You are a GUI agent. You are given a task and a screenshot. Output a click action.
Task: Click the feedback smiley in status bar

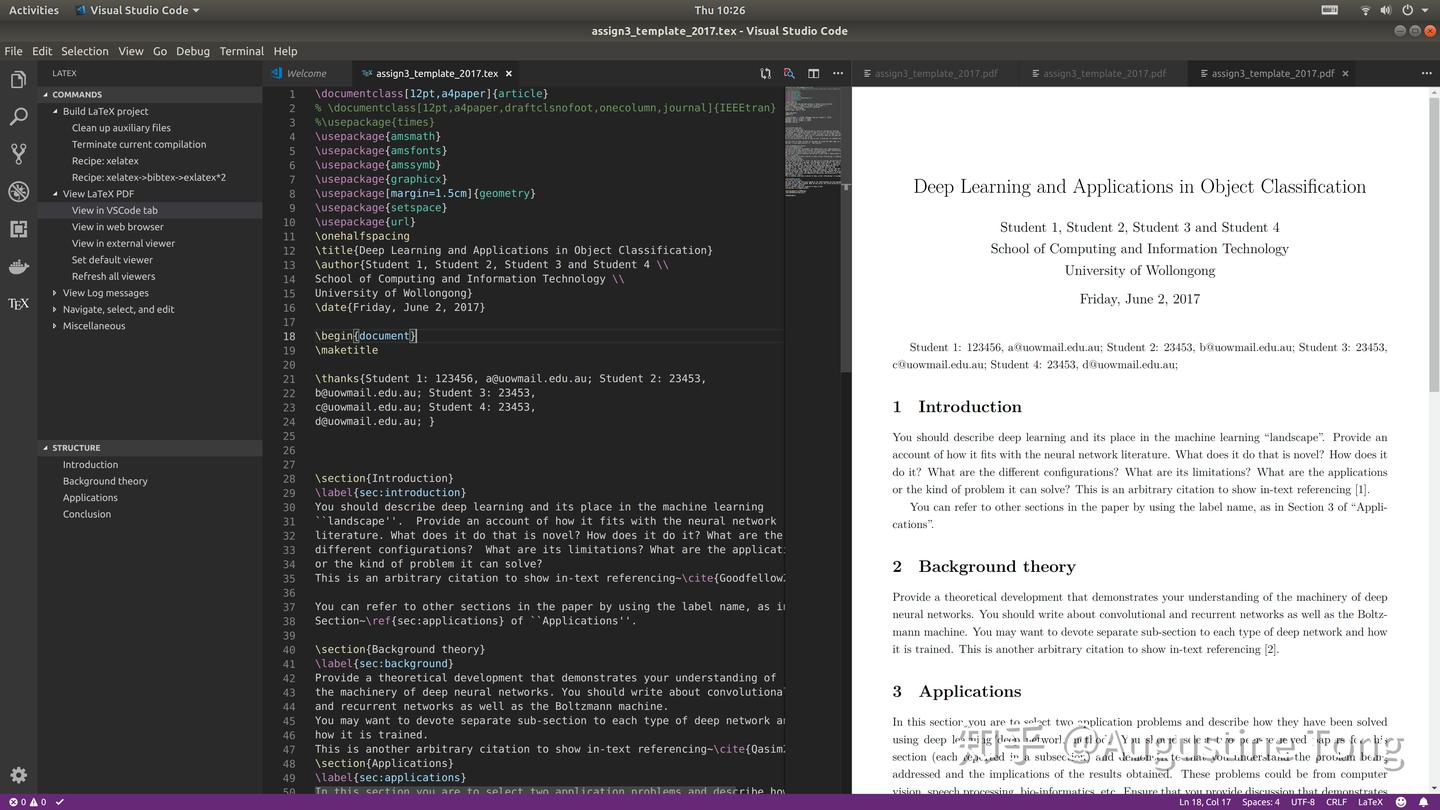click(1403, 802)
